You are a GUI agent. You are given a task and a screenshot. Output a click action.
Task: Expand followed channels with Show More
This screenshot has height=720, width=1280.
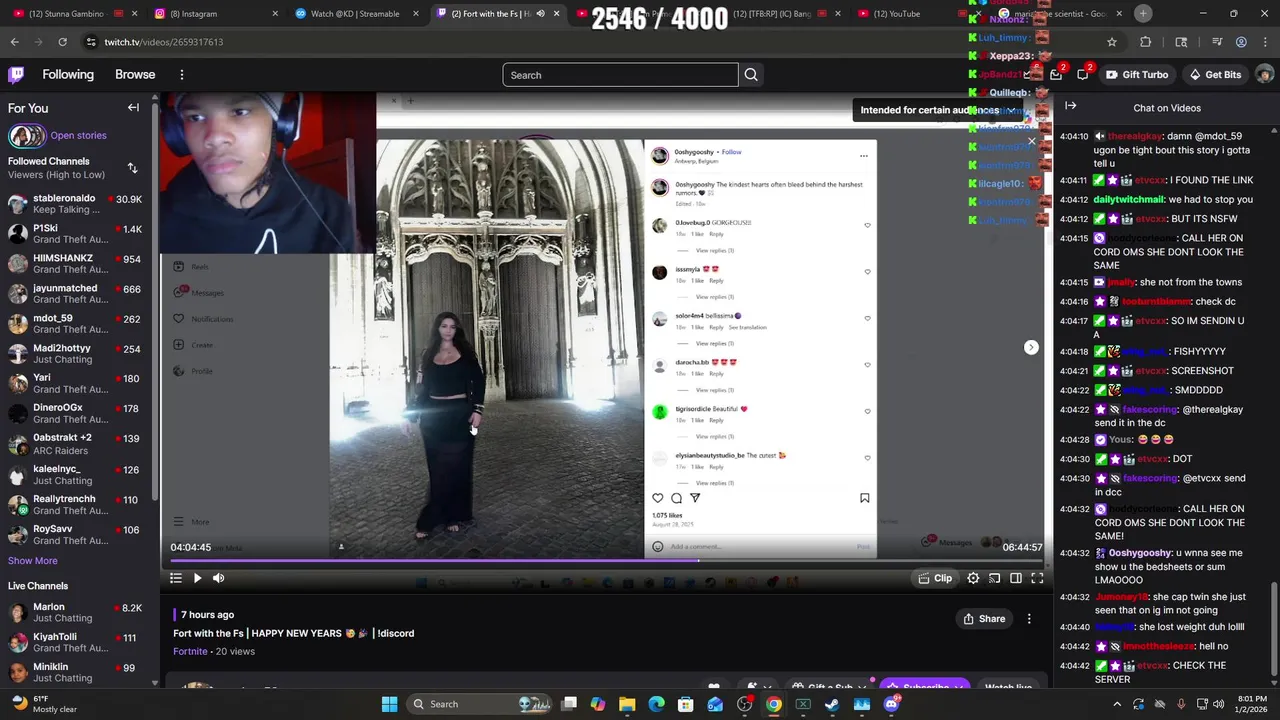coord(33,561)
